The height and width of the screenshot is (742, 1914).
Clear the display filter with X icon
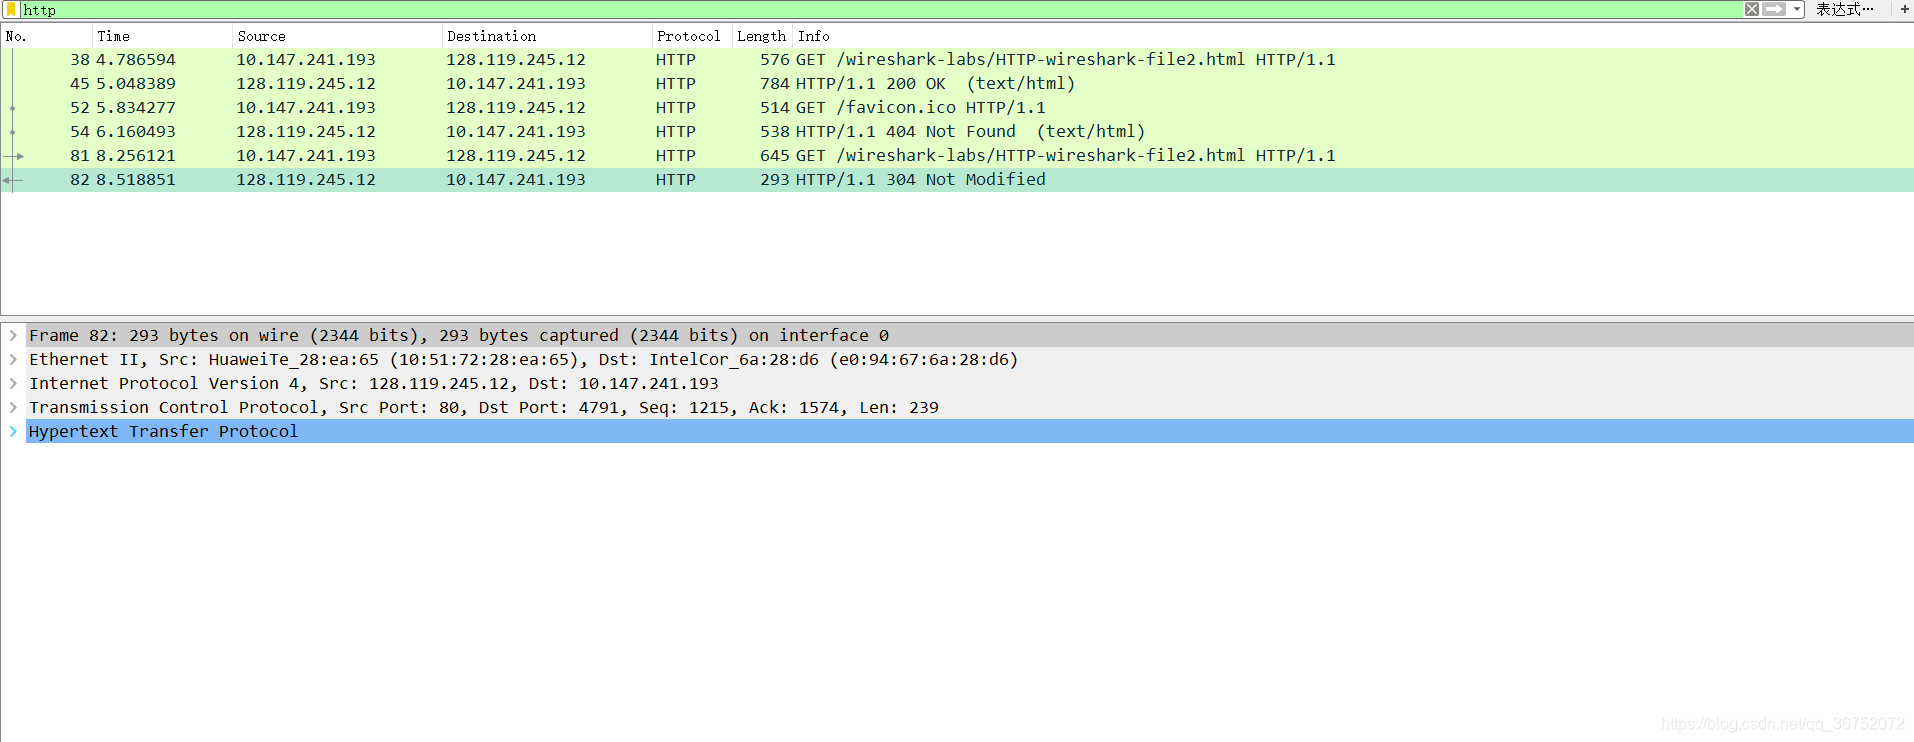tap(1752, 9)
